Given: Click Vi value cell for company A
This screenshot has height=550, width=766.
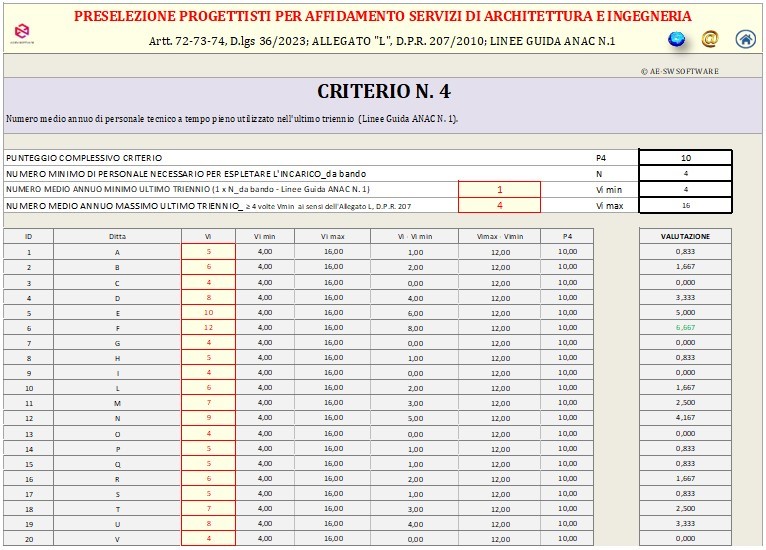Looking at the screenshot, I should [x=208, y=252].
